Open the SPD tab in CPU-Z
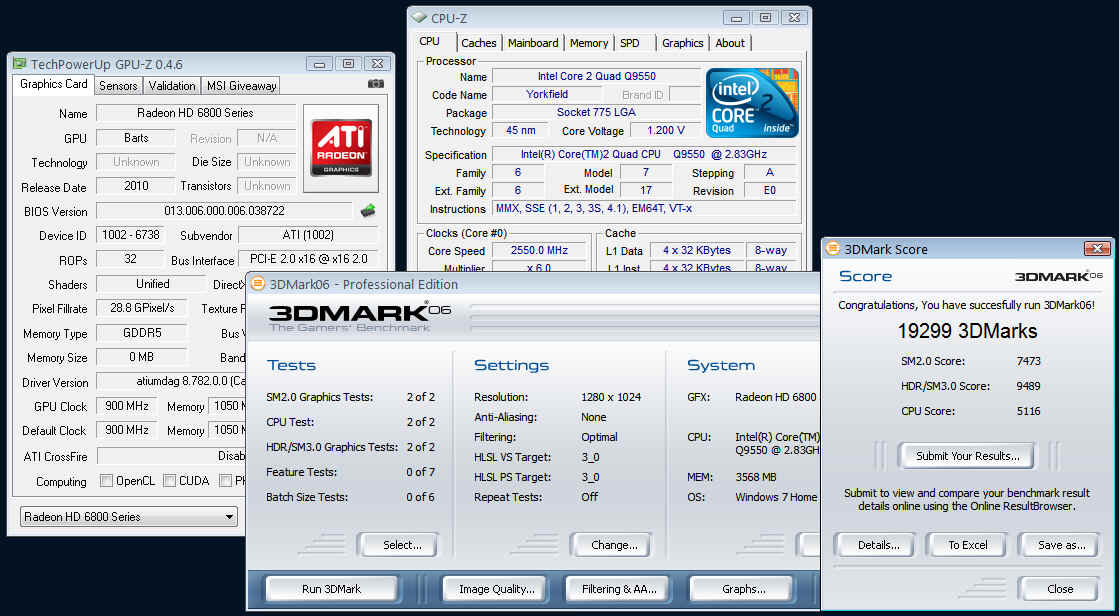 click(630, 44)
